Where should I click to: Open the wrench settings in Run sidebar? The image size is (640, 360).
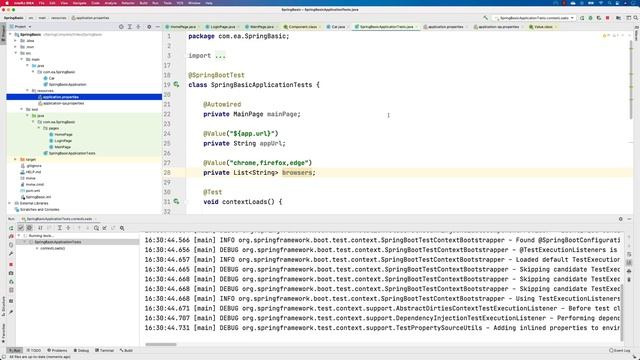[x=11, y=254]
